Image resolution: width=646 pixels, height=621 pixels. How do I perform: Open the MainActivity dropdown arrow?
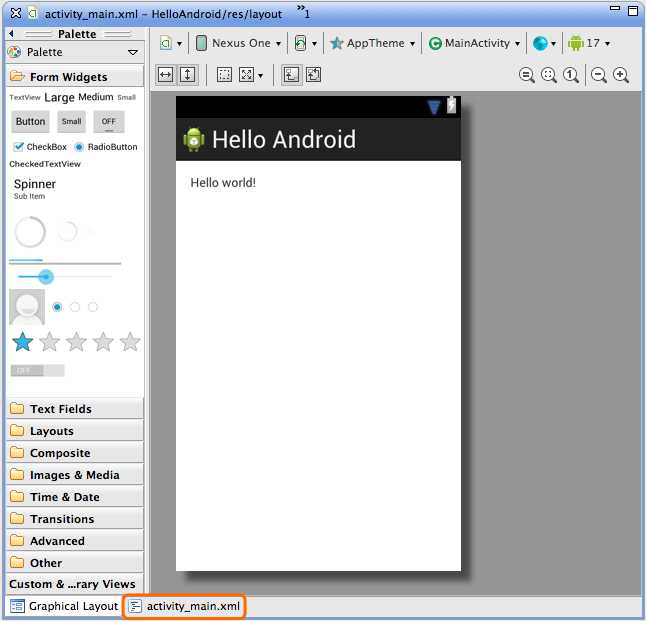click(x=517, y=44)
